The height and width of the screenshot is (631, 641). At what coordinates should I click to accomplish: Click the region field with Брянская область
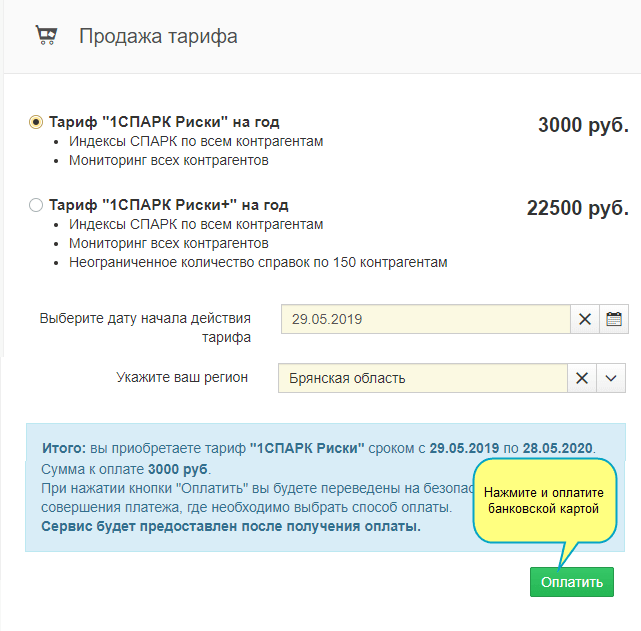[423, 378]
